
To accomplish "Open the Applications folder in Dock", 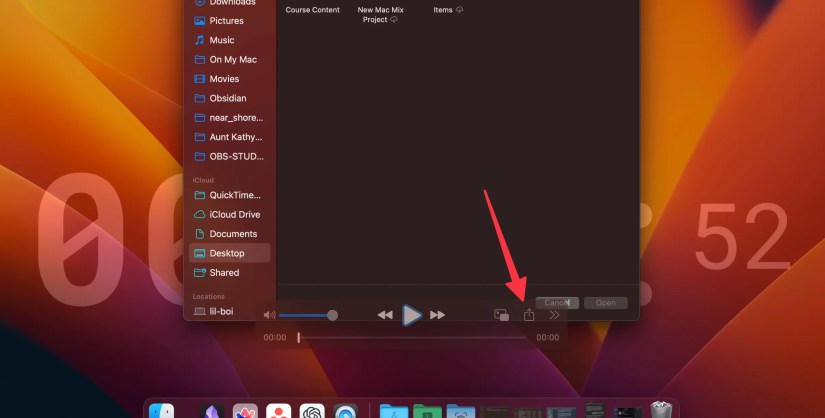I will [394, 411].
